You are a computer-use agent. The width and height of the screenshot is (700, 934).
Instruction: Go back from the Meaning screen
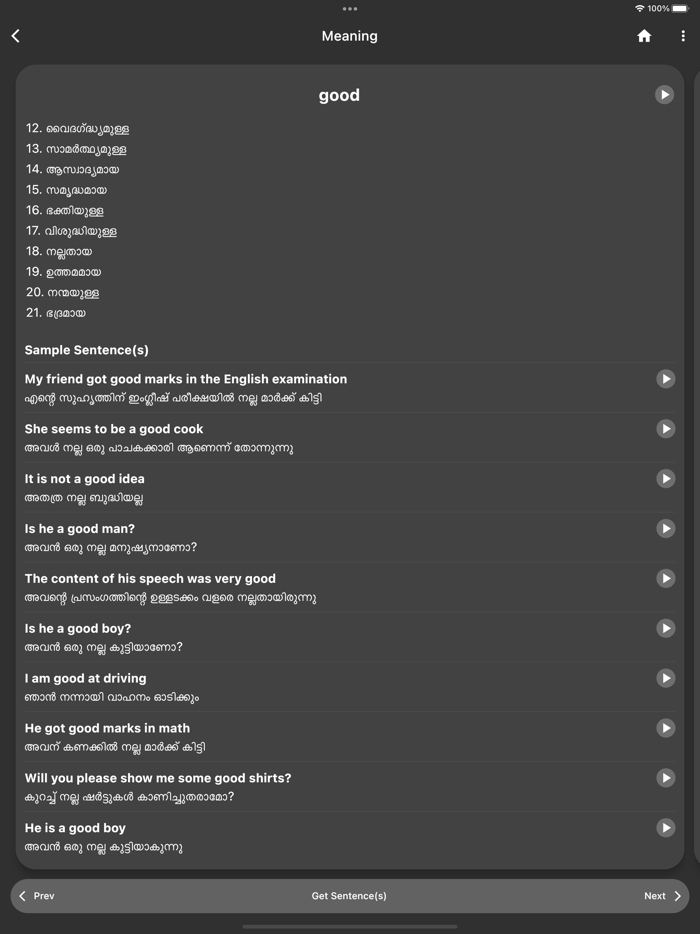click(x=16, y=35)
